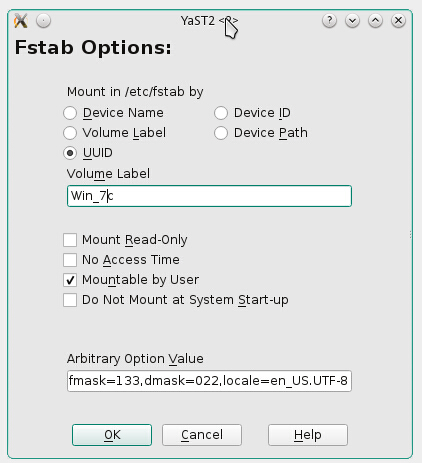
Task: Open the Help button at bottom
Action: click(x=308, y=435)
